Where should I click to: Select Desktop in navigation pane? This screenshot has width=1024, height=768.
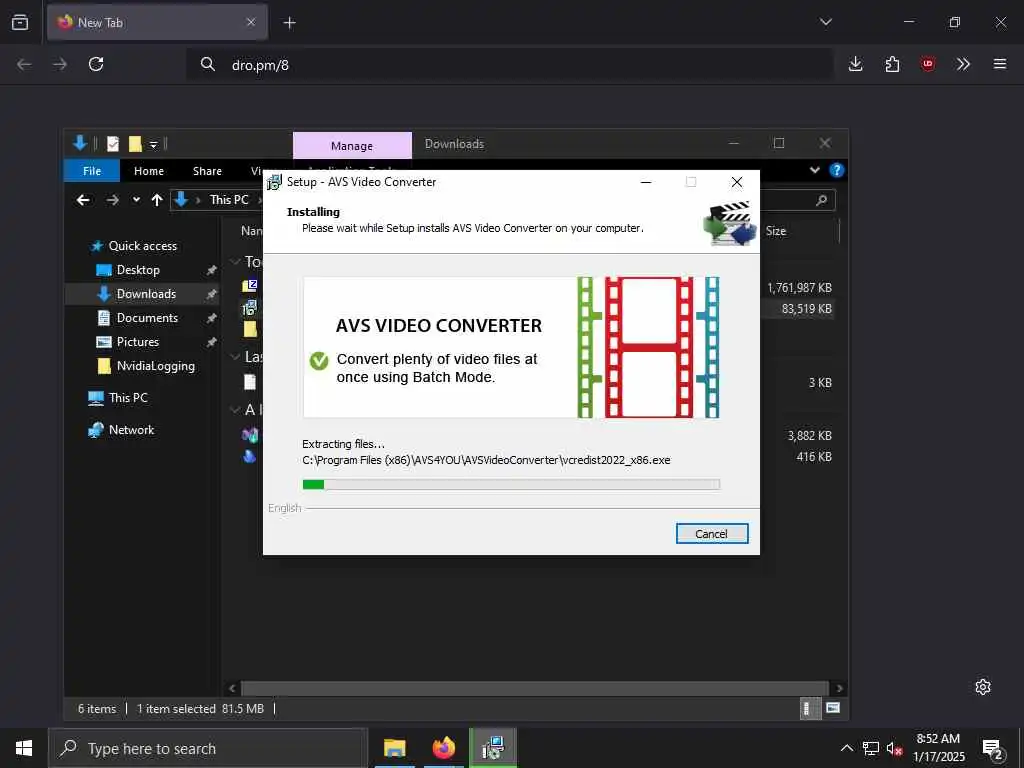(x=138, y=270)
